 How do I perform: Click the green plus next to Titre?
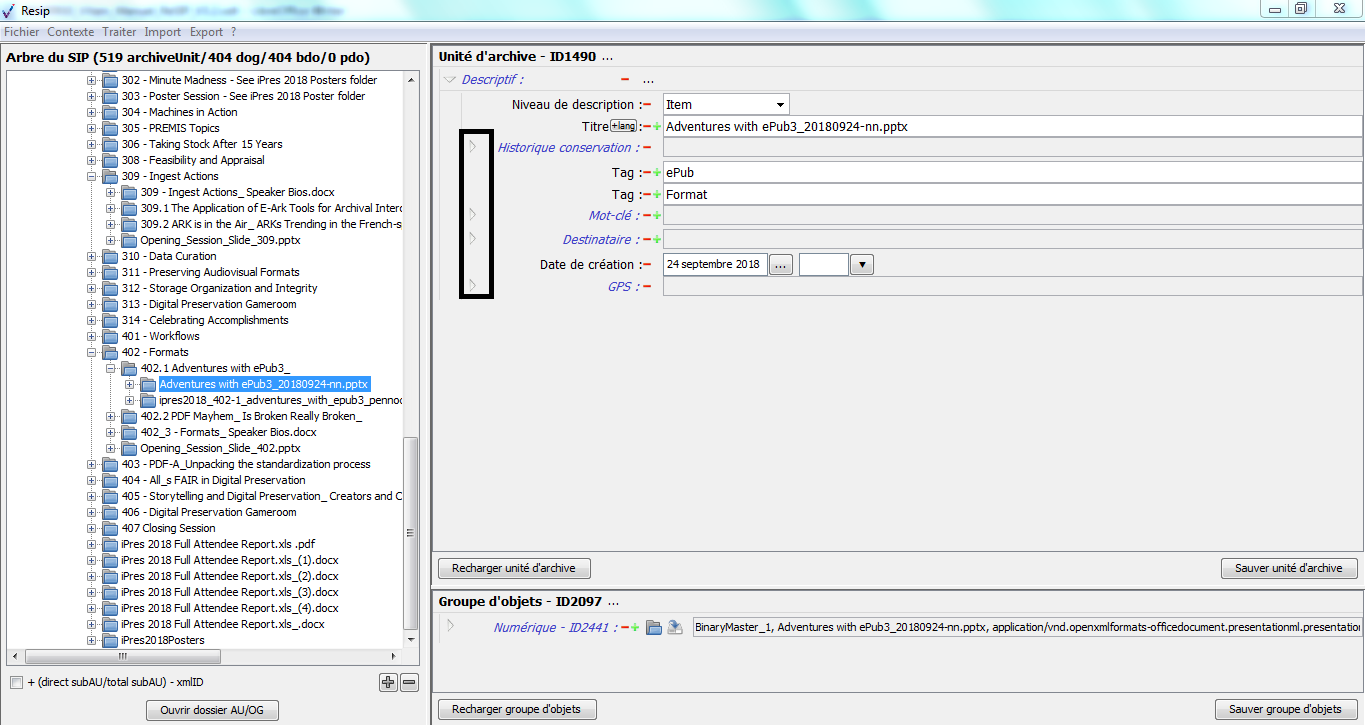coord(657,127)
